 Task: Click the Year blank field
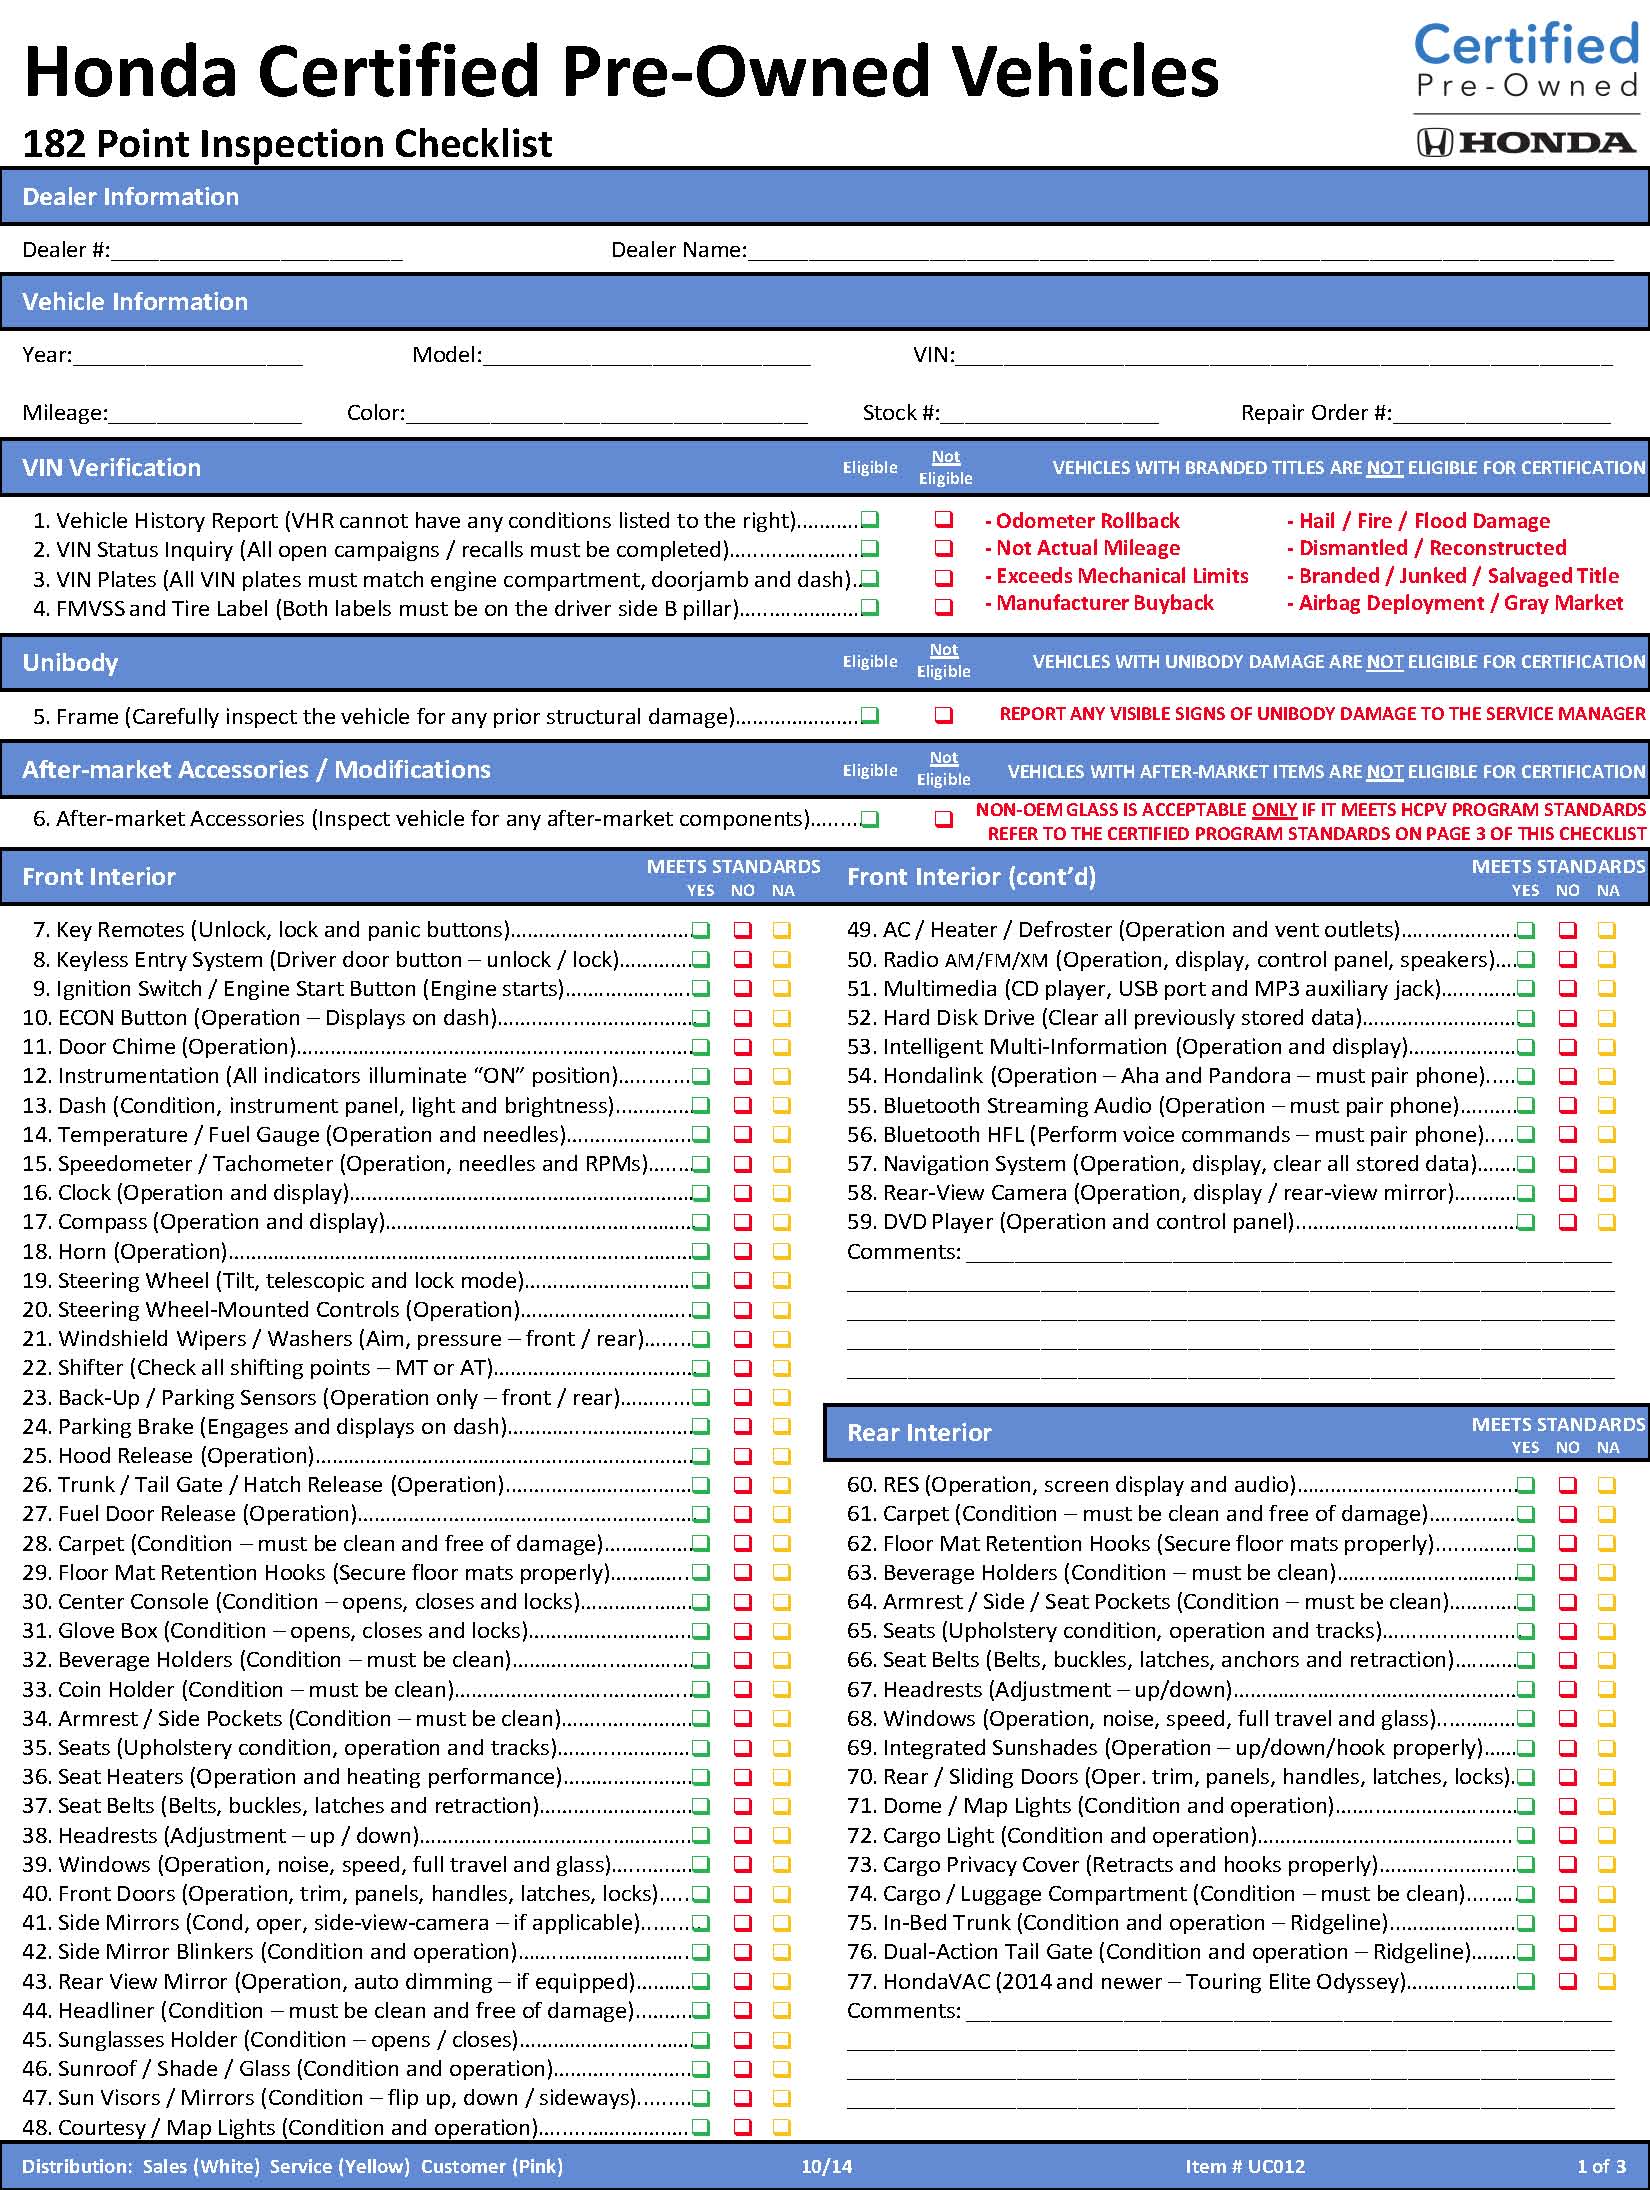tap(188, 355)
